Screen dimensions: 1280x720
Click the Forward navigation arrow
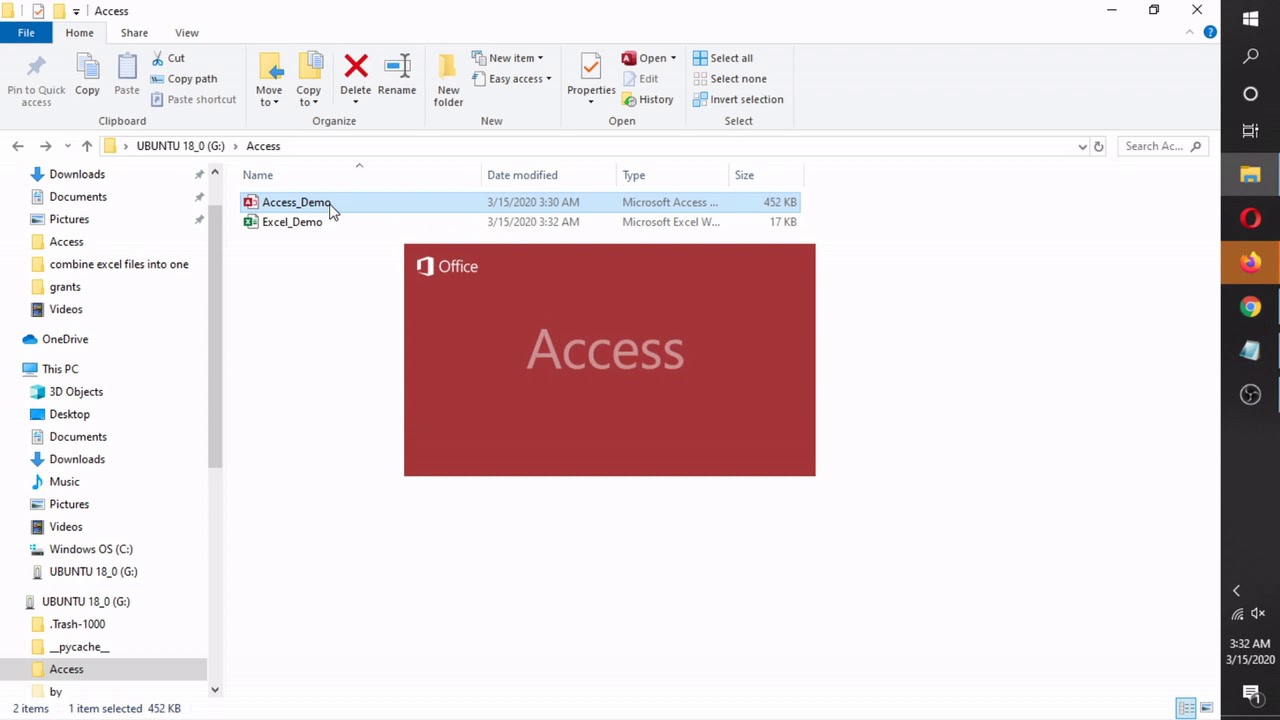(x=45, y=146)
